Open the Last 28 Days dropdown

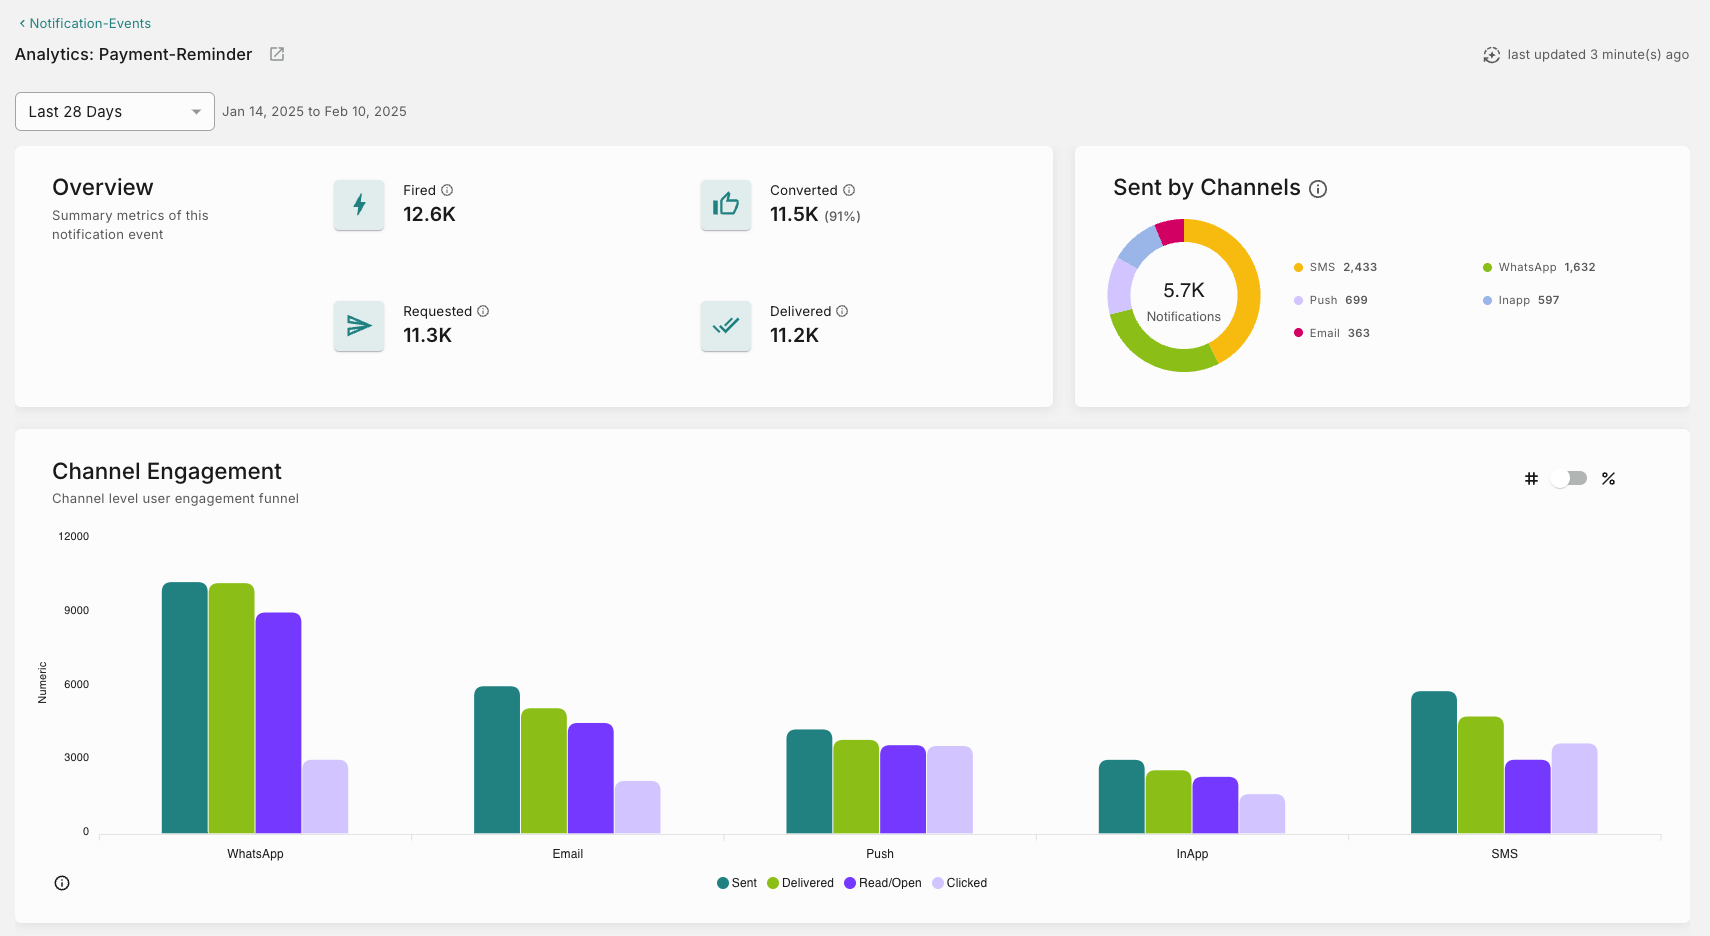[114, 112]
